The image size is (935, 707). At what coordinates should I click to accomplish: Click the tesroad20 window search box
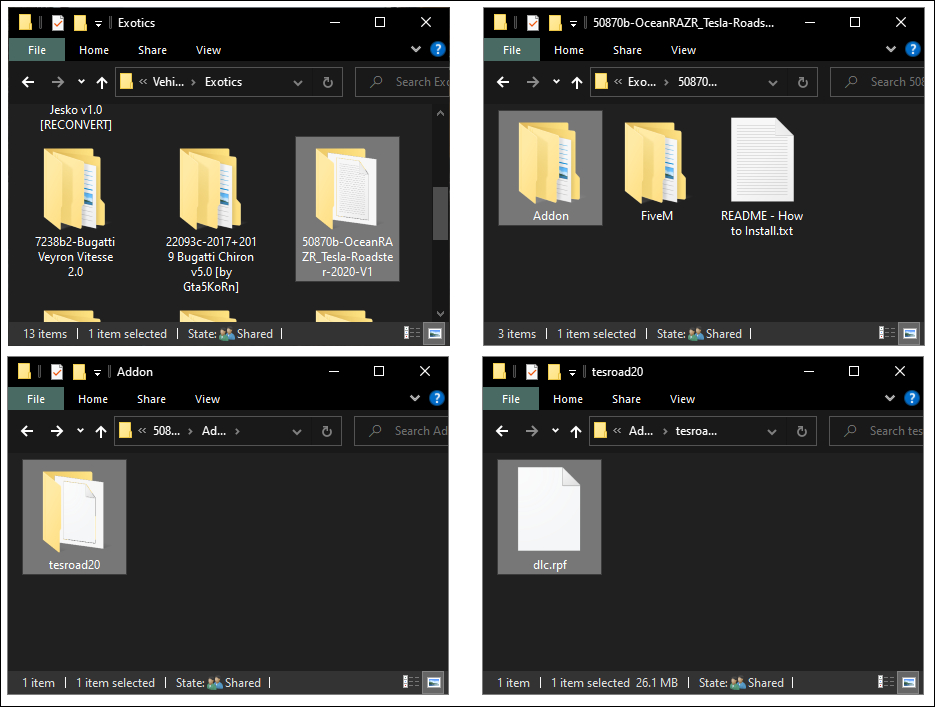click(x=877, y=431)
